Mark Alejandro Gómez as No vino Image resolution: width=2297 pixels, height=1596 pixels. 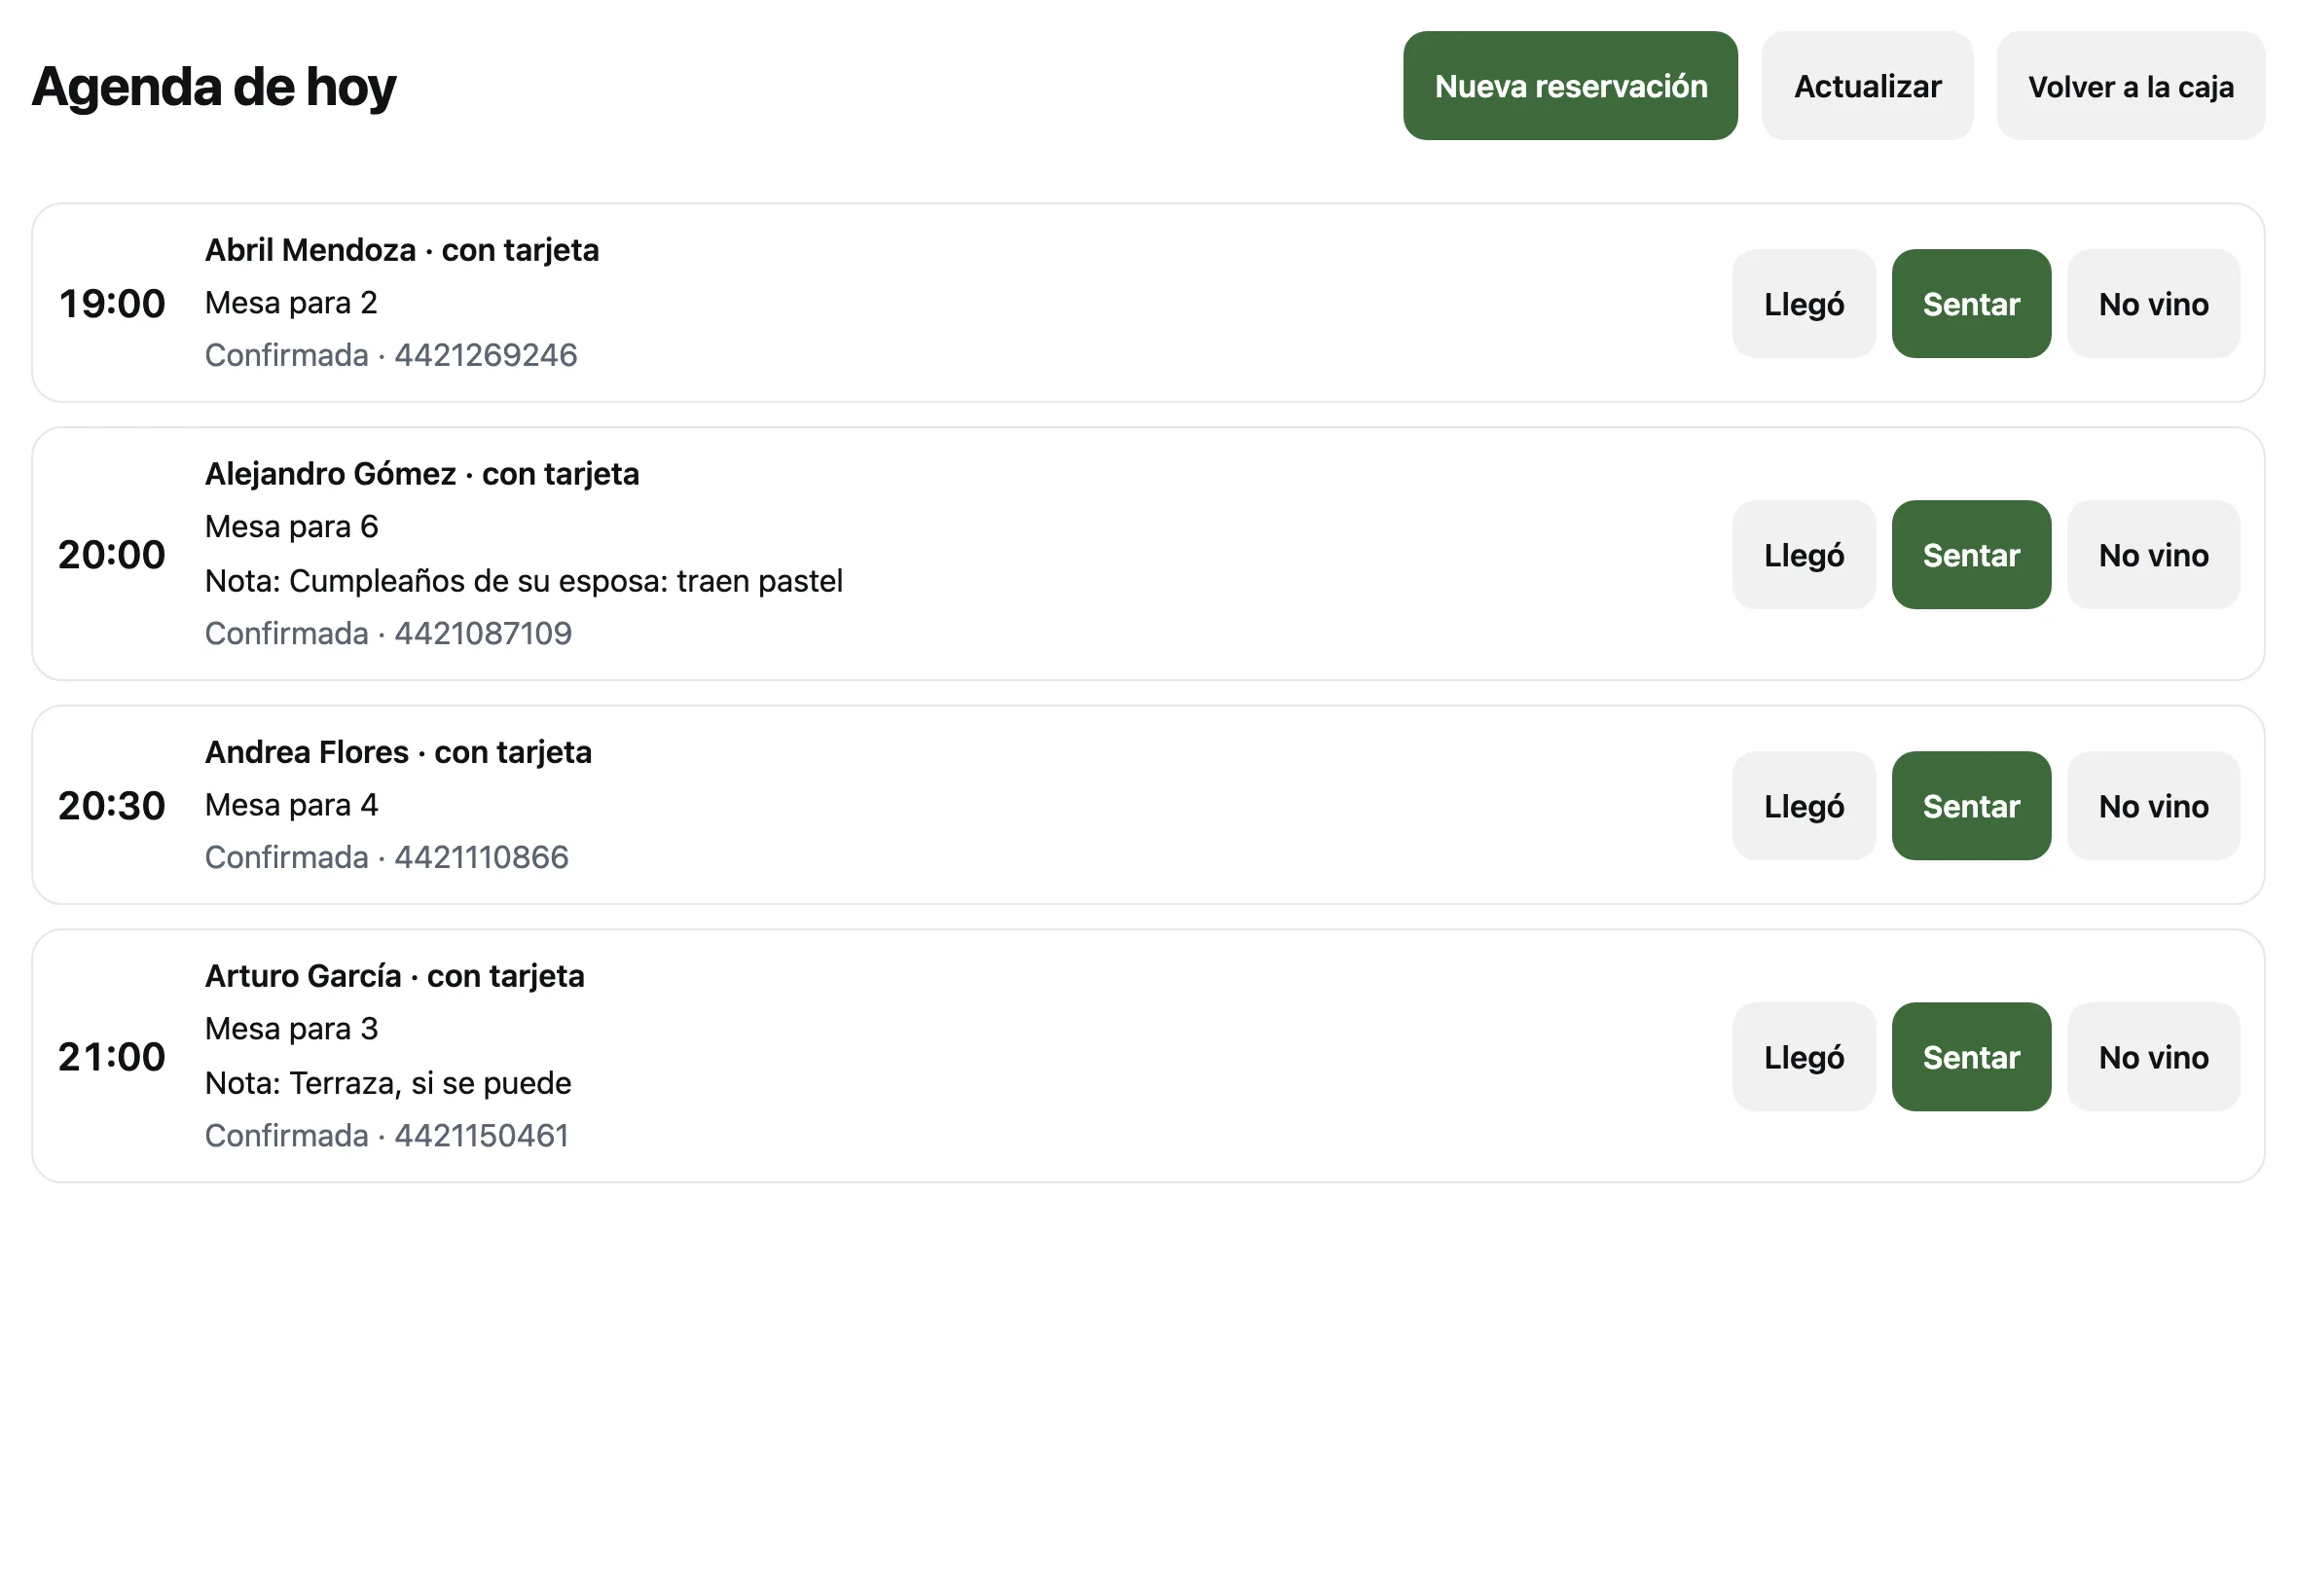click(2153, 554)
